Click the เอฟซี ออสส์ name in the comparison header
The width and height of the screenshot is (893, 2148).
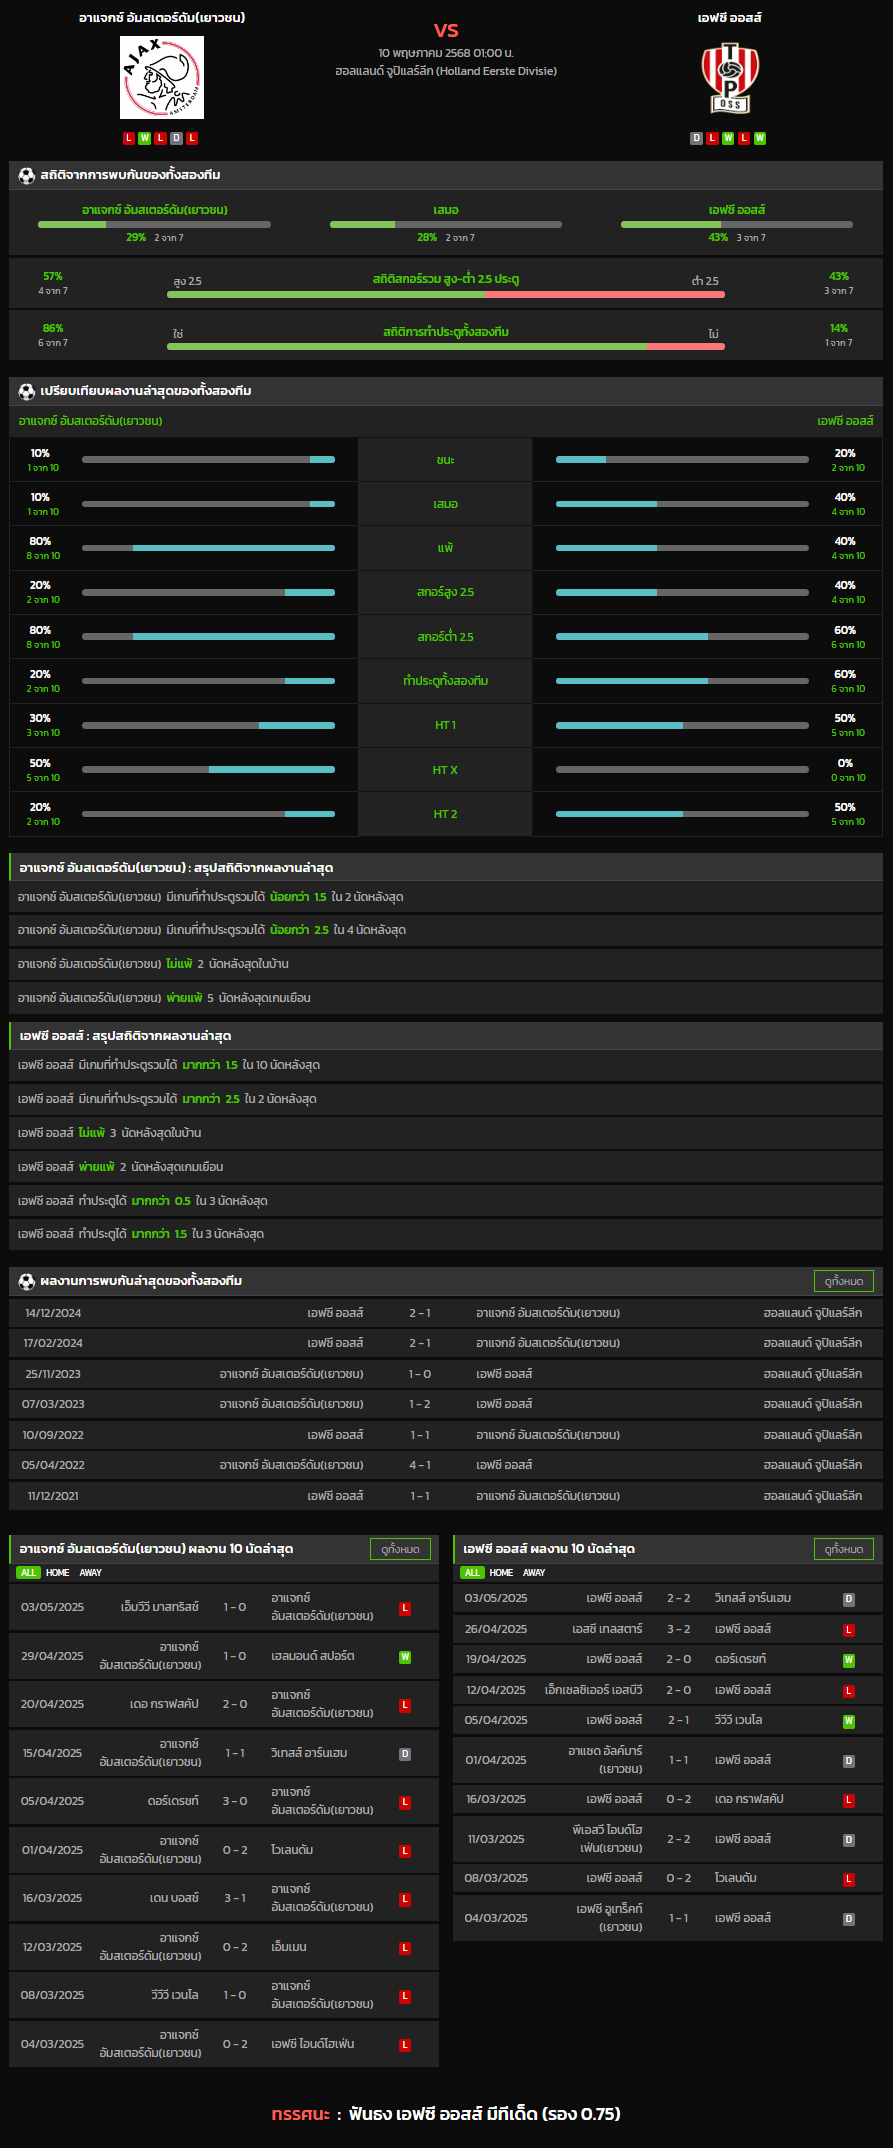pyautogui.click(x=845, y=421)
